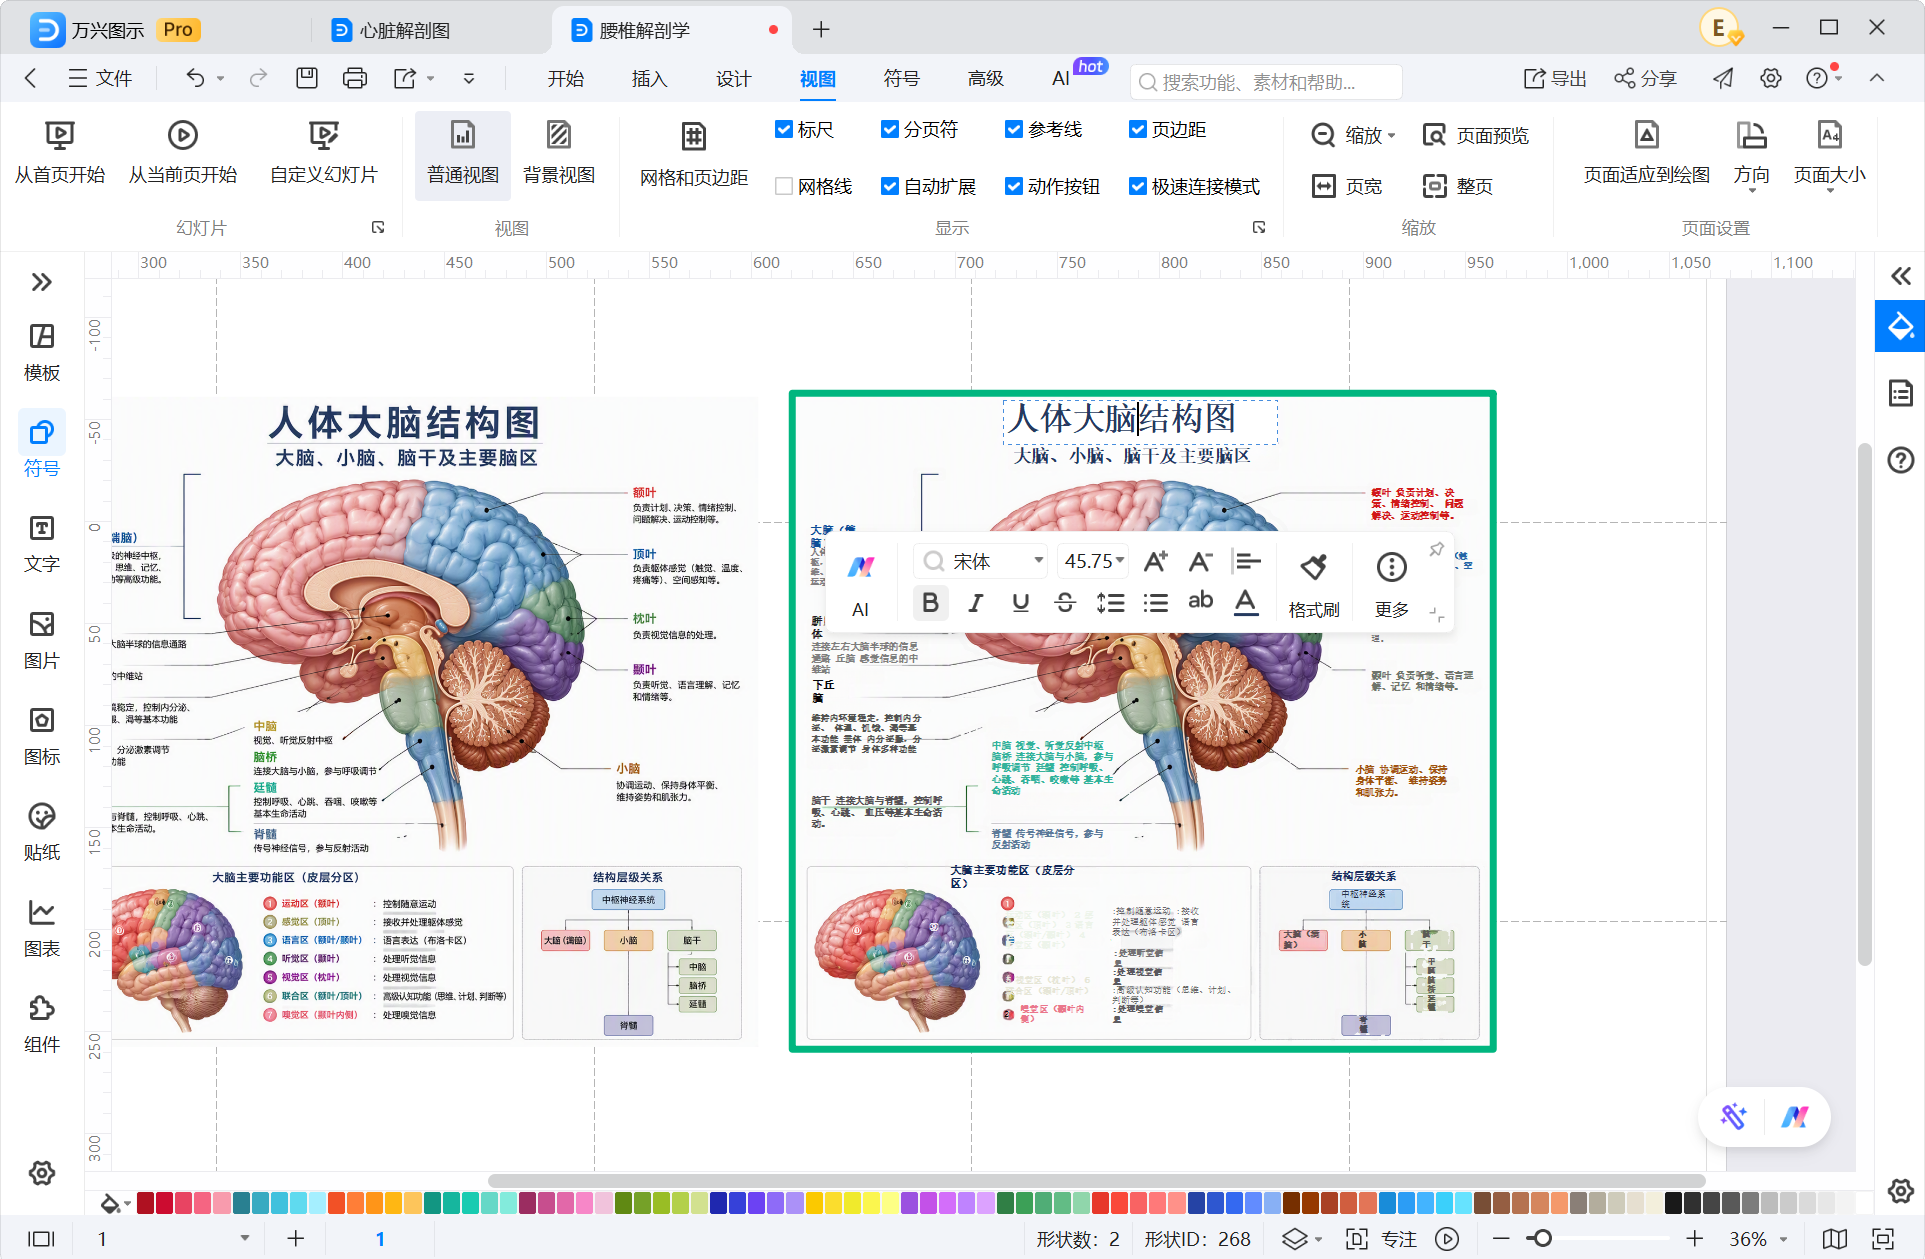Toggle the 分页符 page break checkbox

[x=890, y=129]
